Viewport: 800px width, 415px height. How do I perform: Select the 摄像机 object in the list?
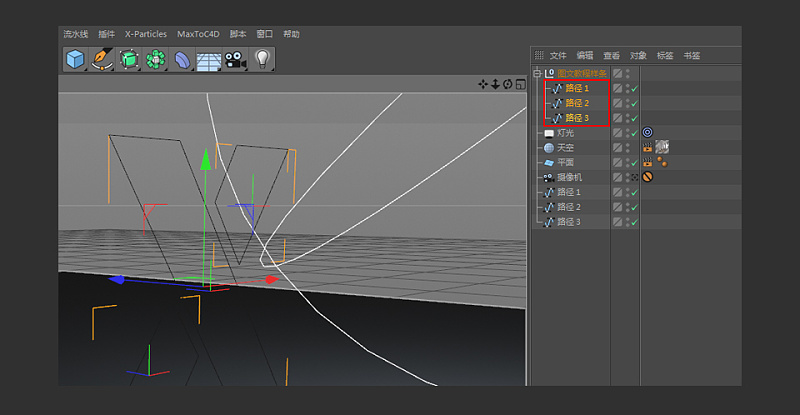tap(570, 177)
